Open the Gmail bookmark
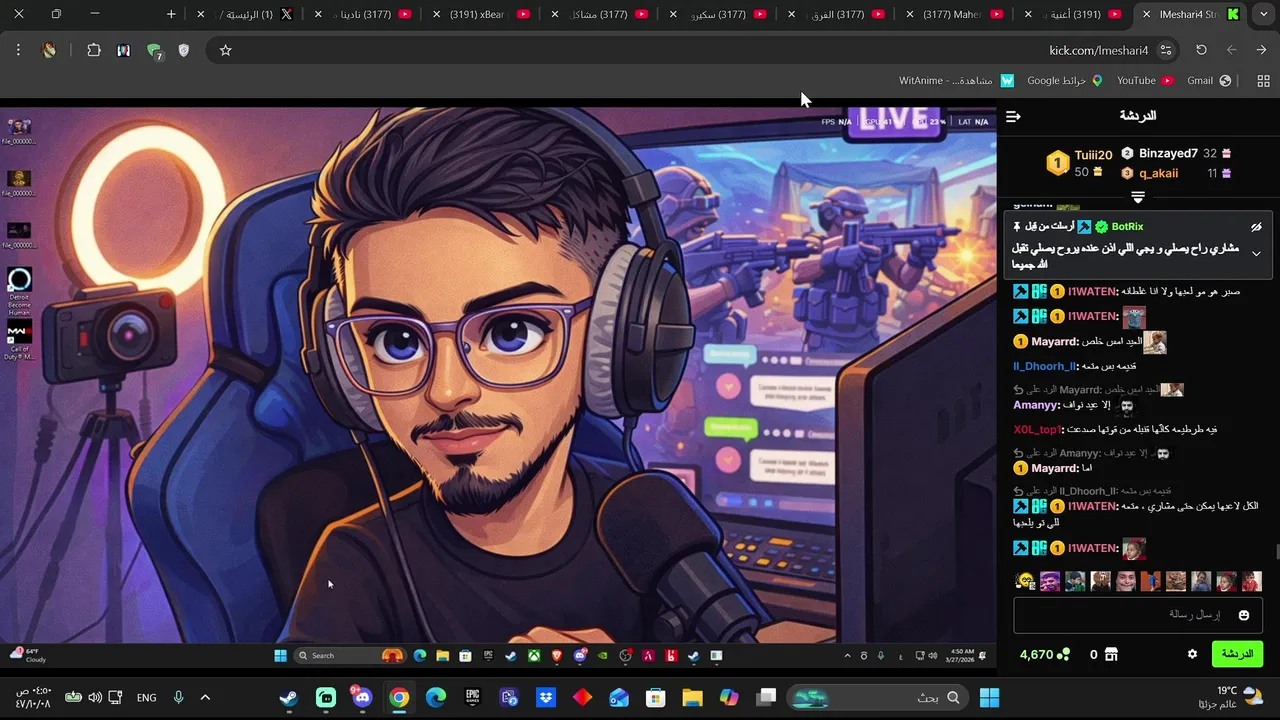The width and height of the screenshot is (1280, 720). (1209, 81)
